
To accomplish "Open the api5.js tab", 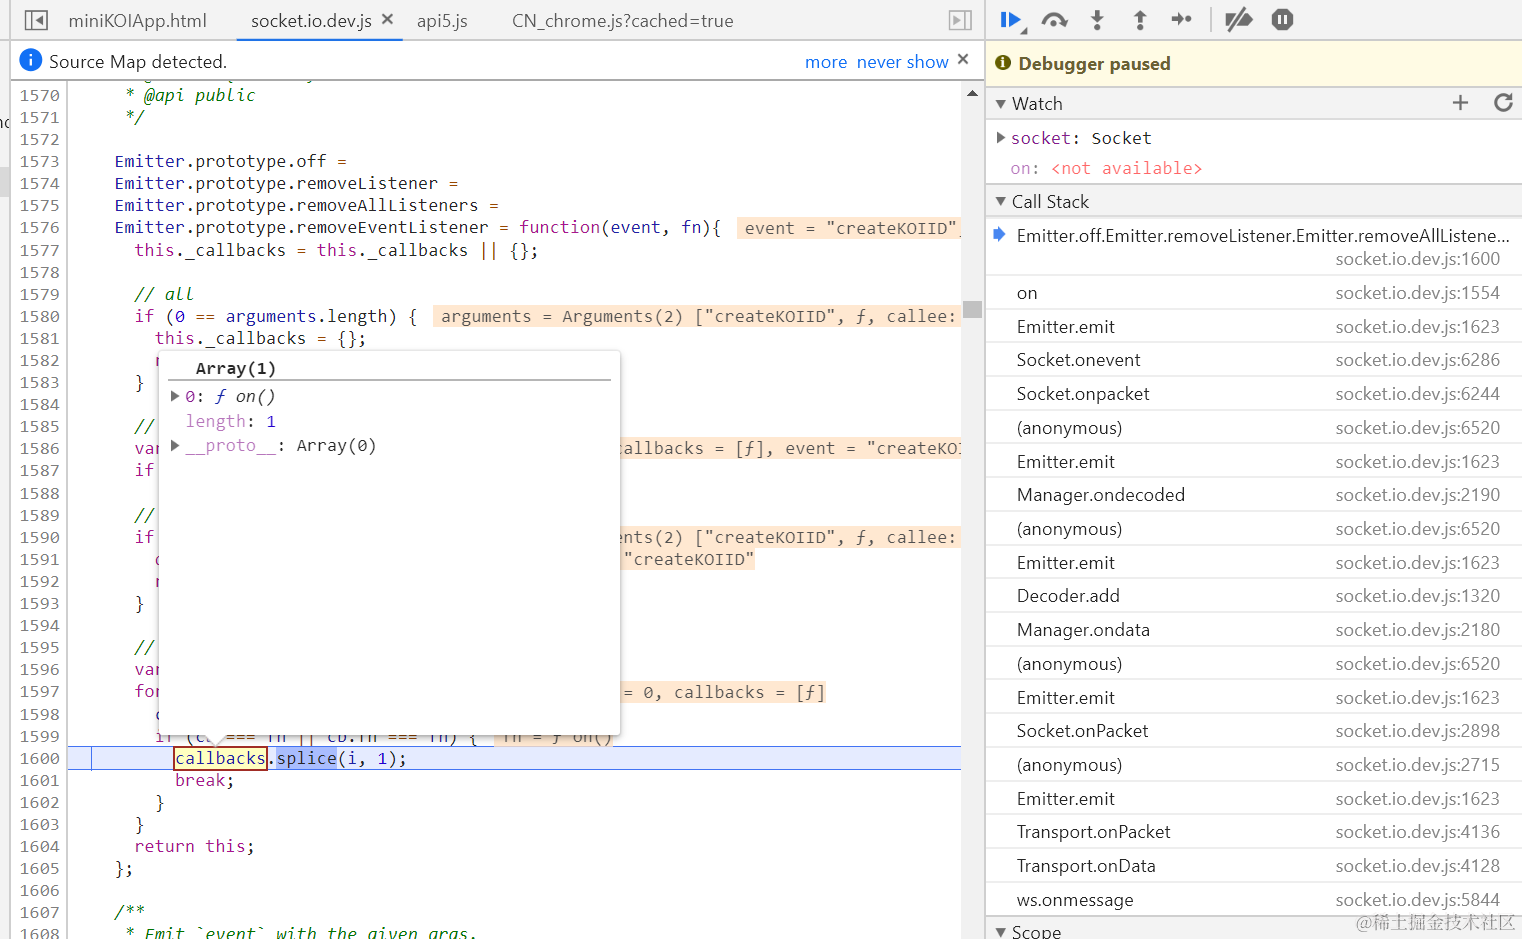I will point(442,20).
